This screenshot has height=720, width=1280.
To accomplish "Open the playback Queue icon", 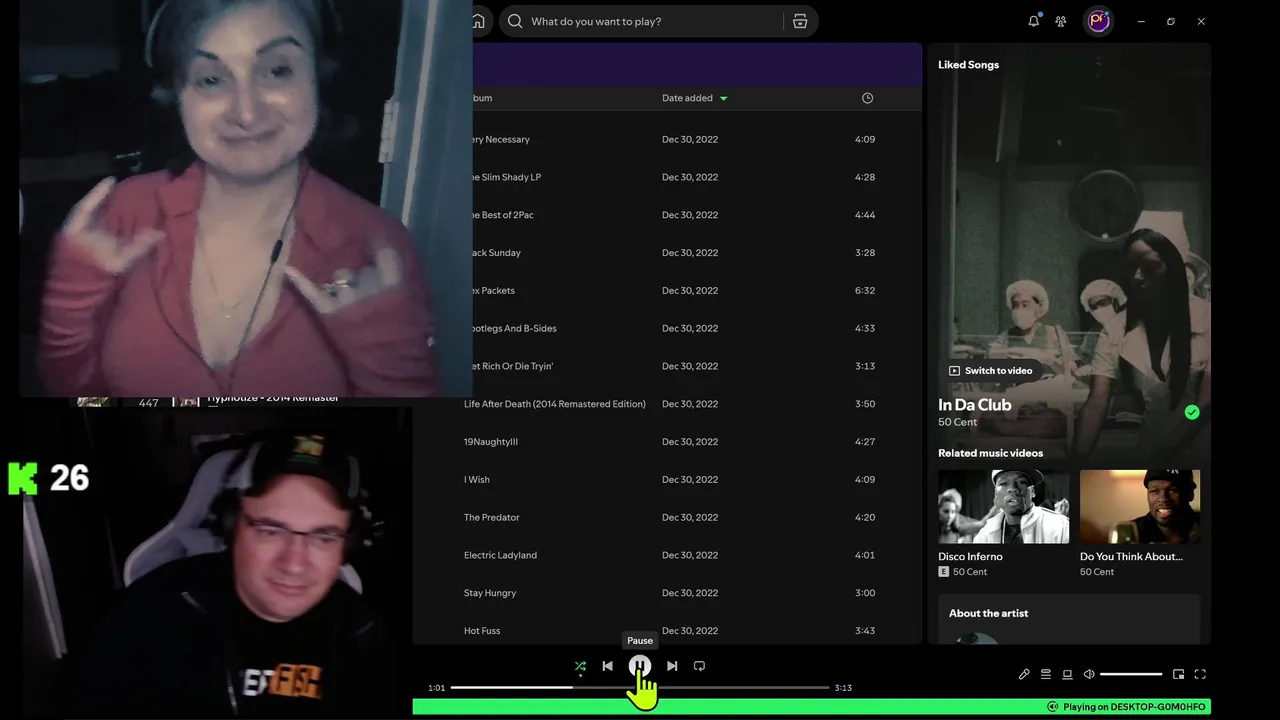I will pyautogui.click(x=1046, y=674).
